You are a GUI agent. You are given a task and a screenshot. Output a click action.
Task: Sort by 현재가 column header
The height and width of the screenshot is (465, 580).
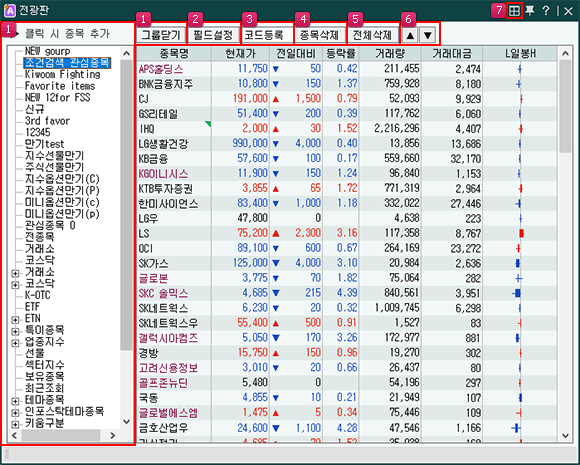tap(240, 54)
